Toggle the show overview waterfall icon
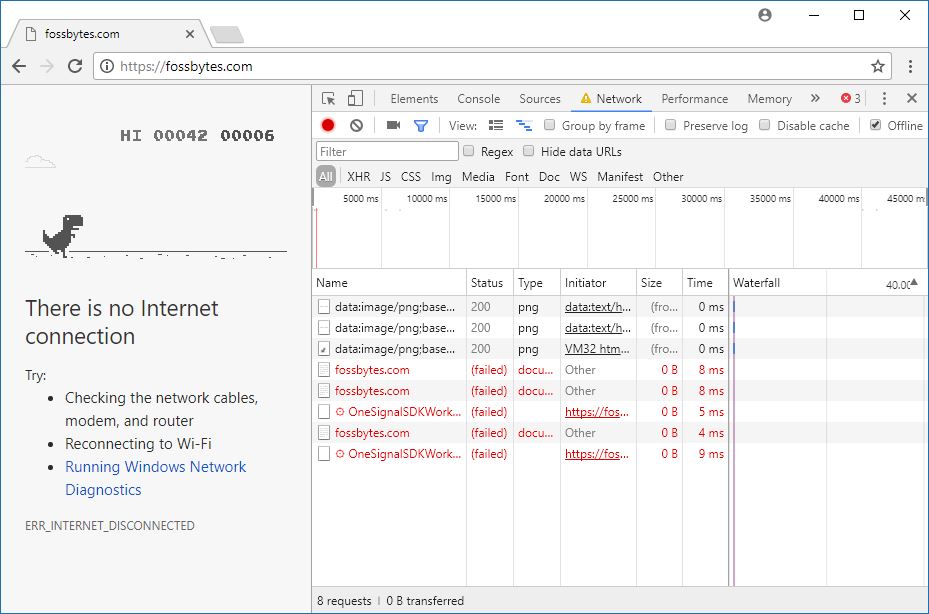Image resolution: width=929 pixels, height=614 pixels. coord(524,123)
